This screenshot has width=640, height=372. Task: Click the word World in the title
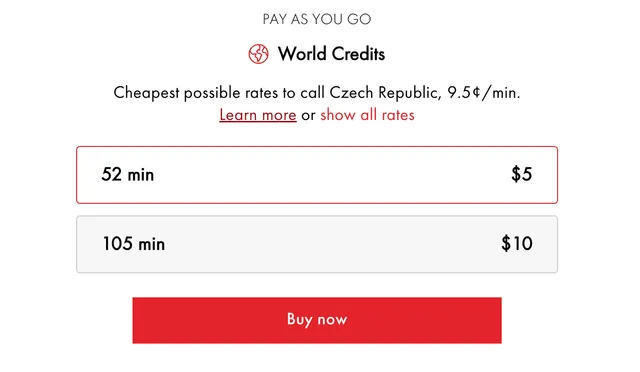tap(302, 54)
